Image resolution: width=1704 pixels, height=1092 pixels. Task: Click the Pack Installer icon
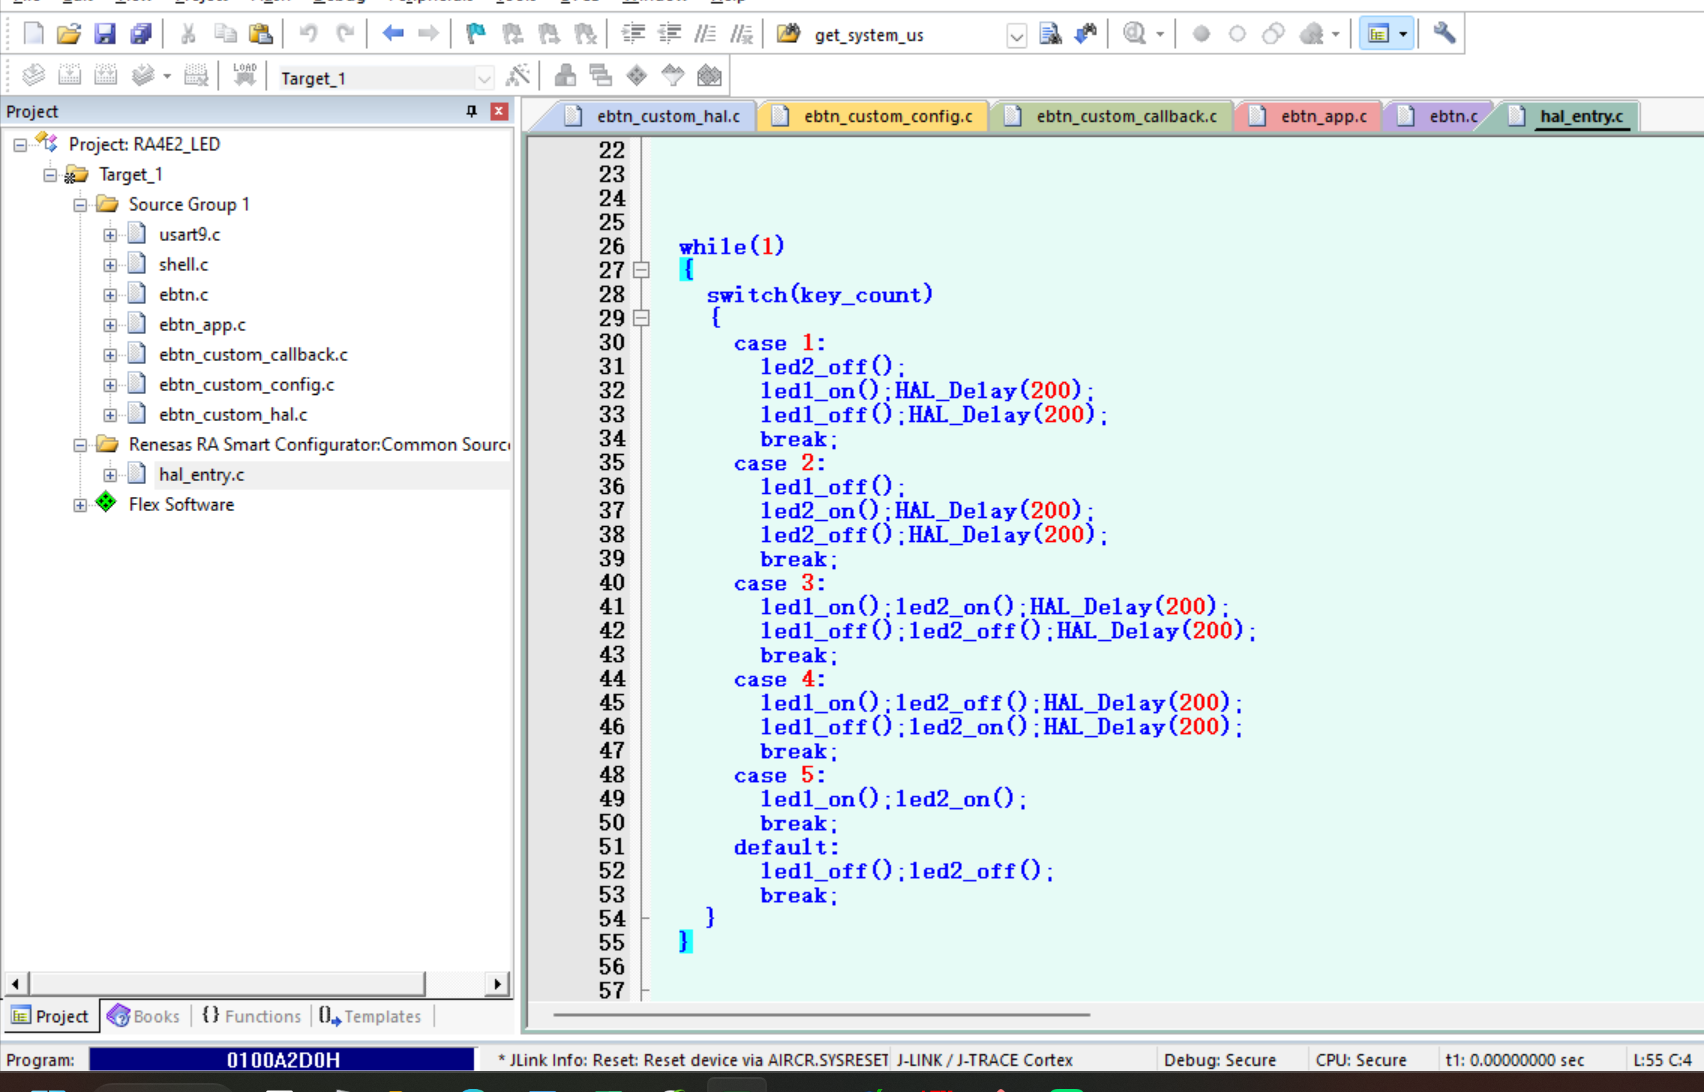pos(709,75)
